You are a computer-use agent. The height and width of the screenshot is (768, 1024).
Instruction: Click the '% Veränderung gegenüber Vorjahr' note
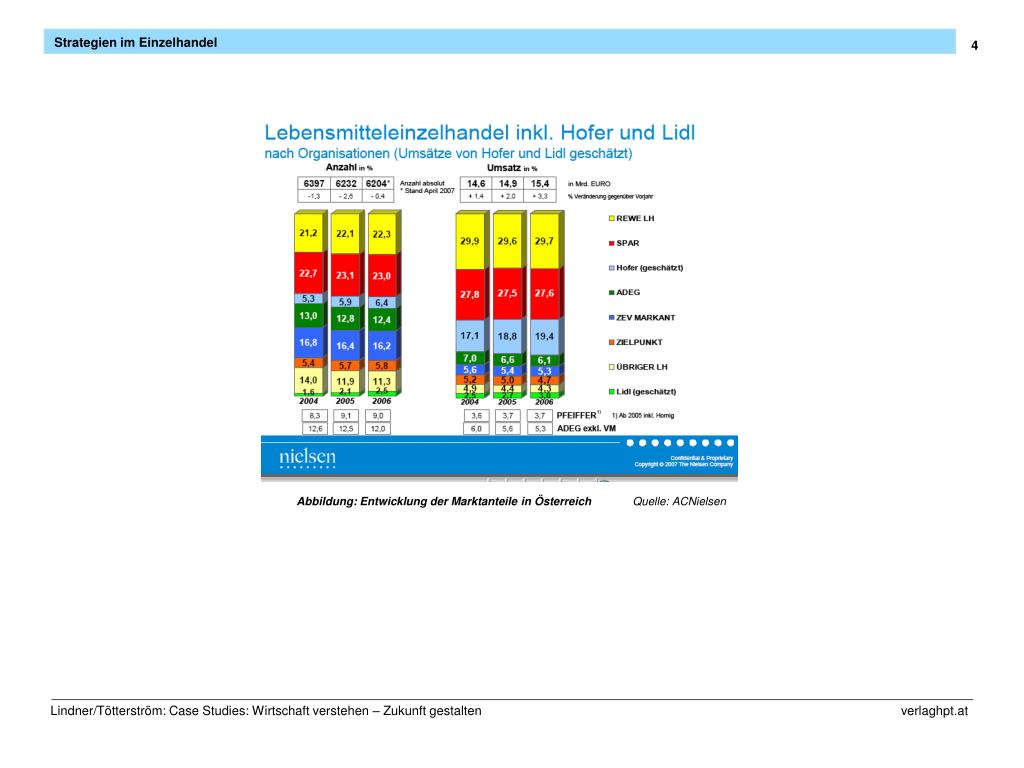[610, 197]
